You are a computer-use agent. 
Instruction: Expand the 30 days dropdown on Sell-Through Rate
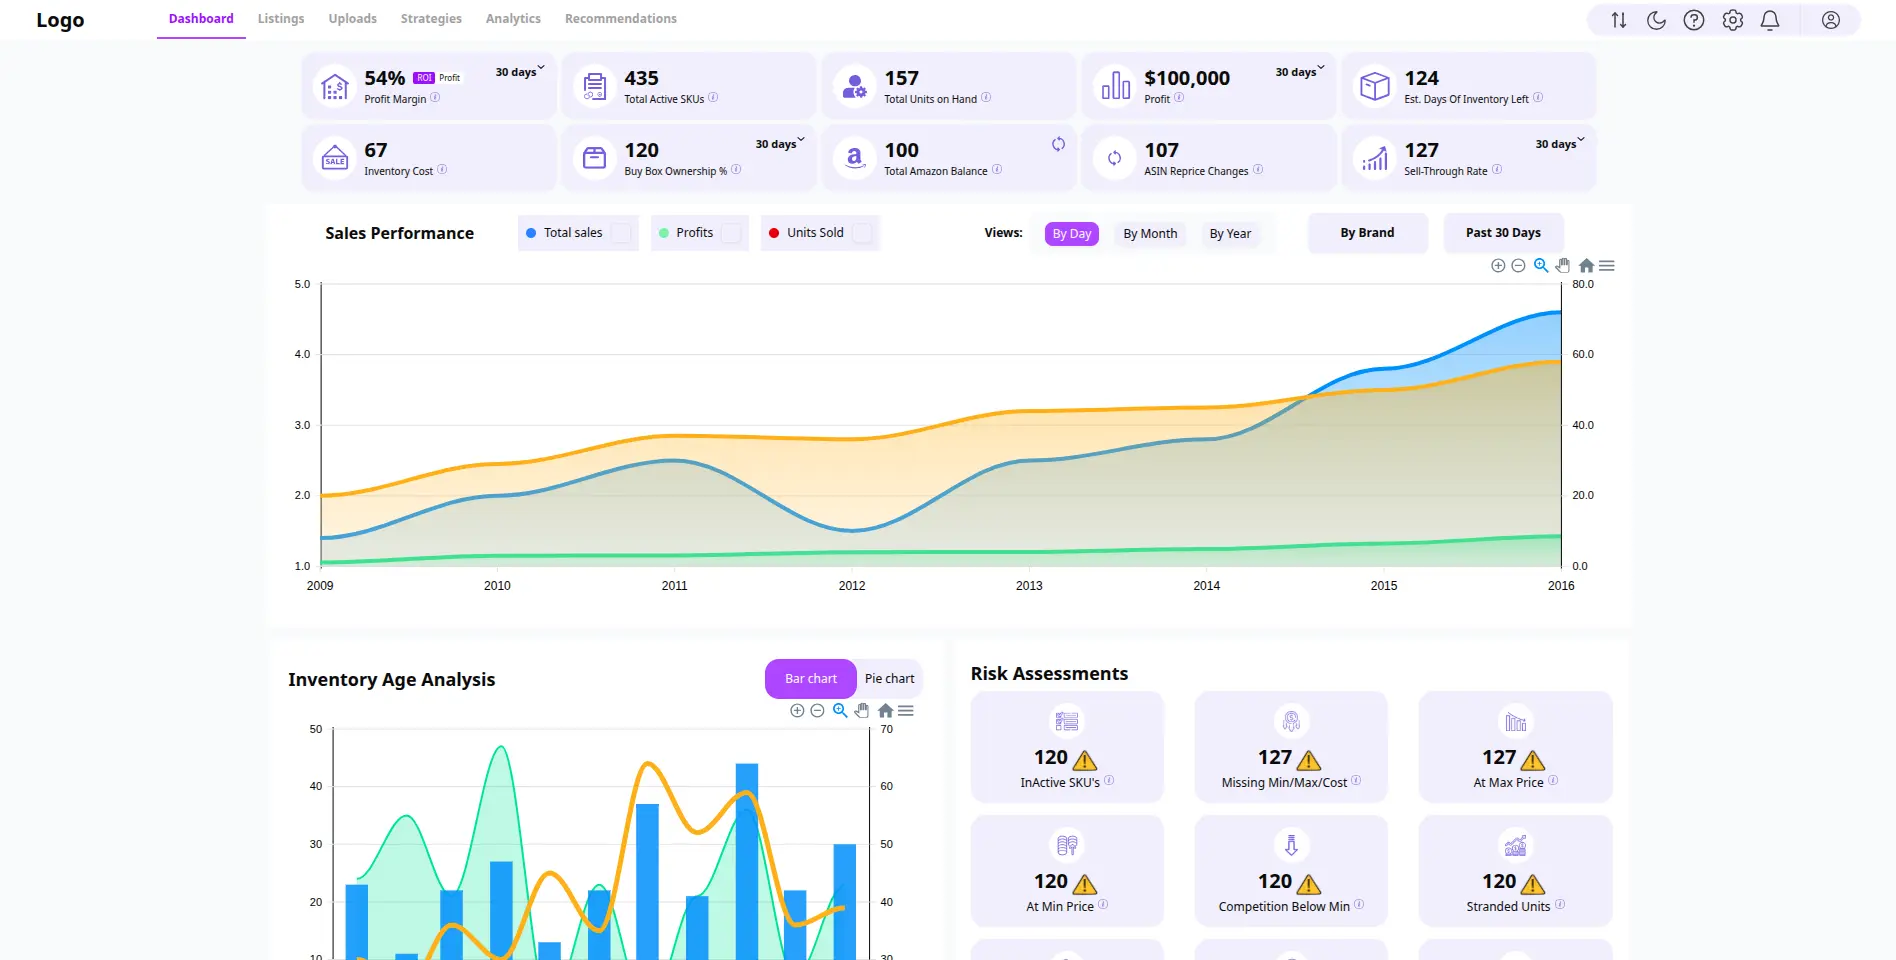(x=1559, y=143)
